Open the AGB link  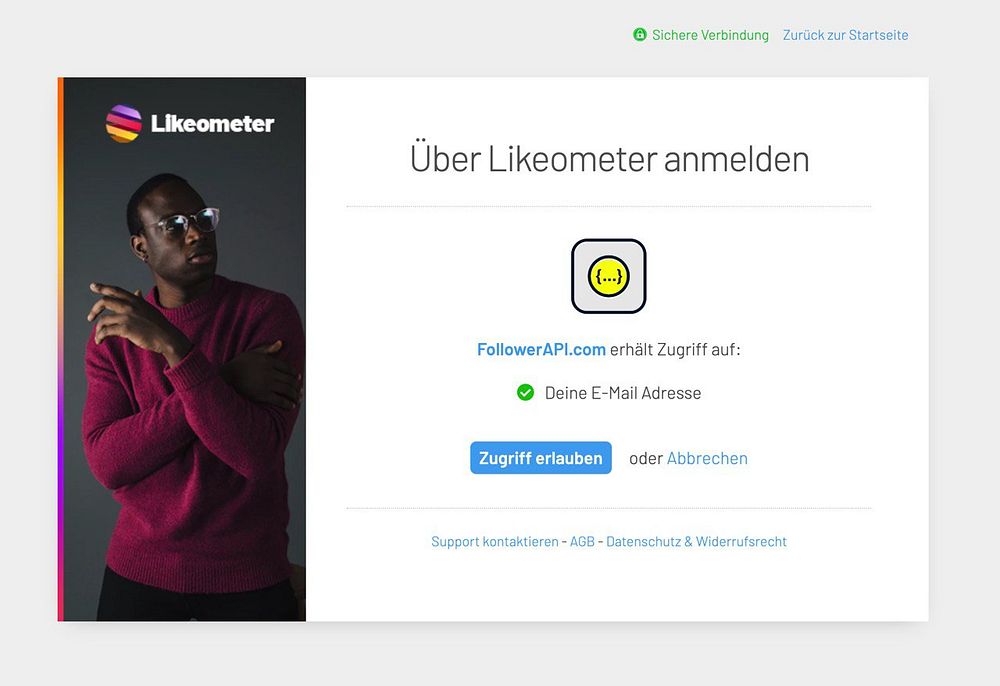click(x=582, y=541)
